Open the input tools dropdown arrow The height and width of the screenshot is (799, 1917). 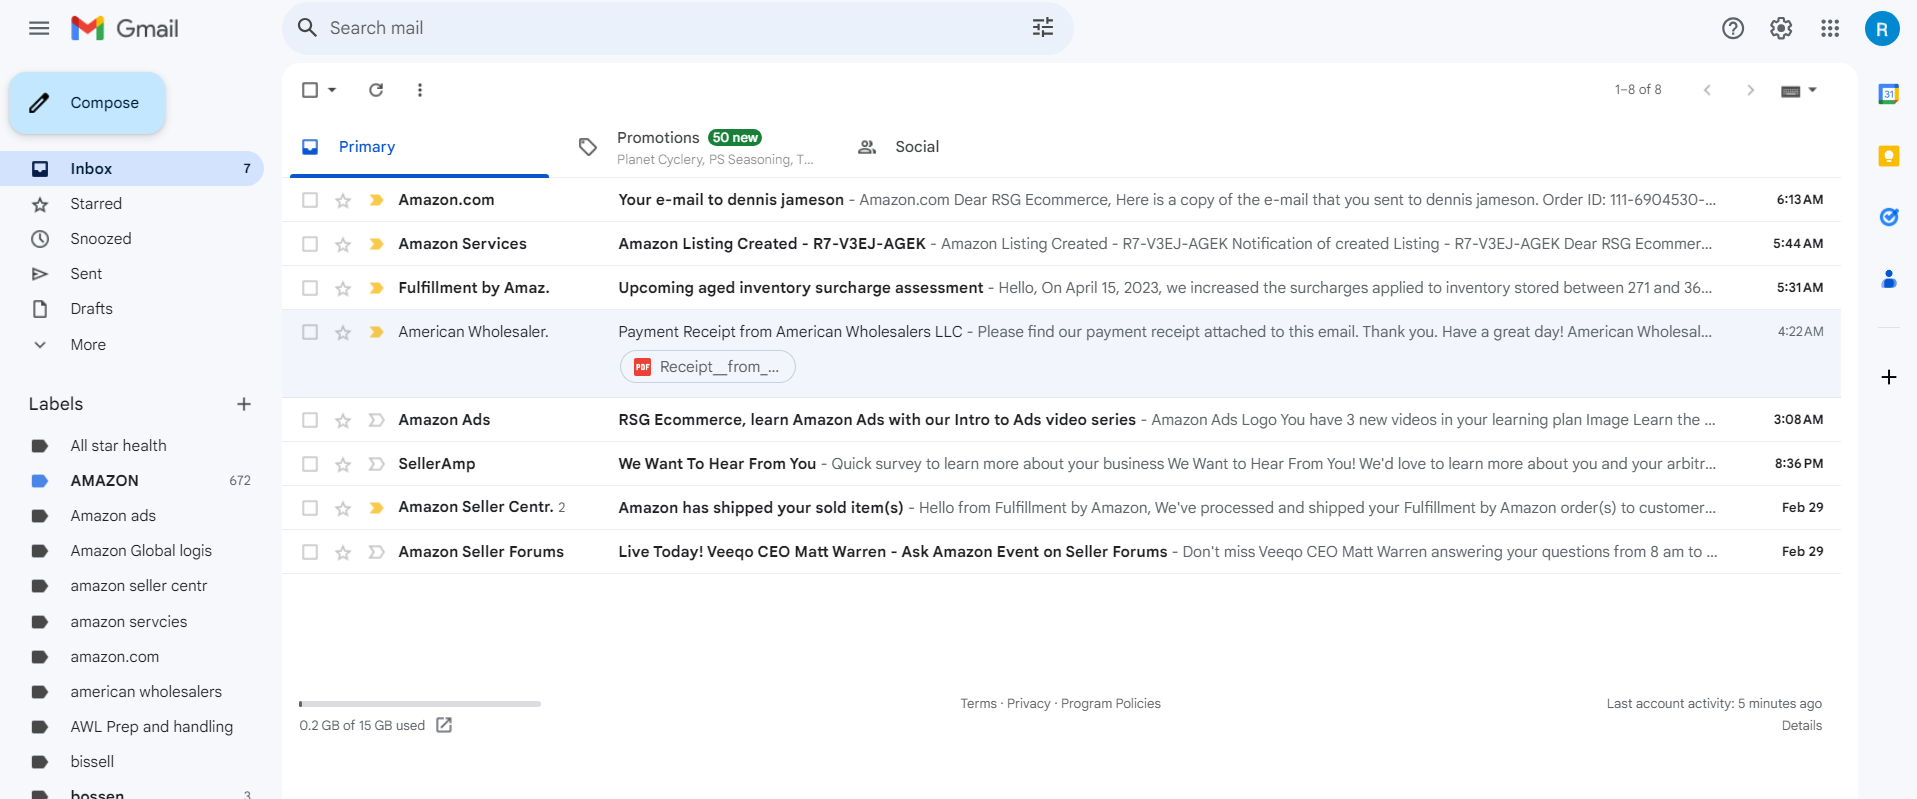point(1812,90)
